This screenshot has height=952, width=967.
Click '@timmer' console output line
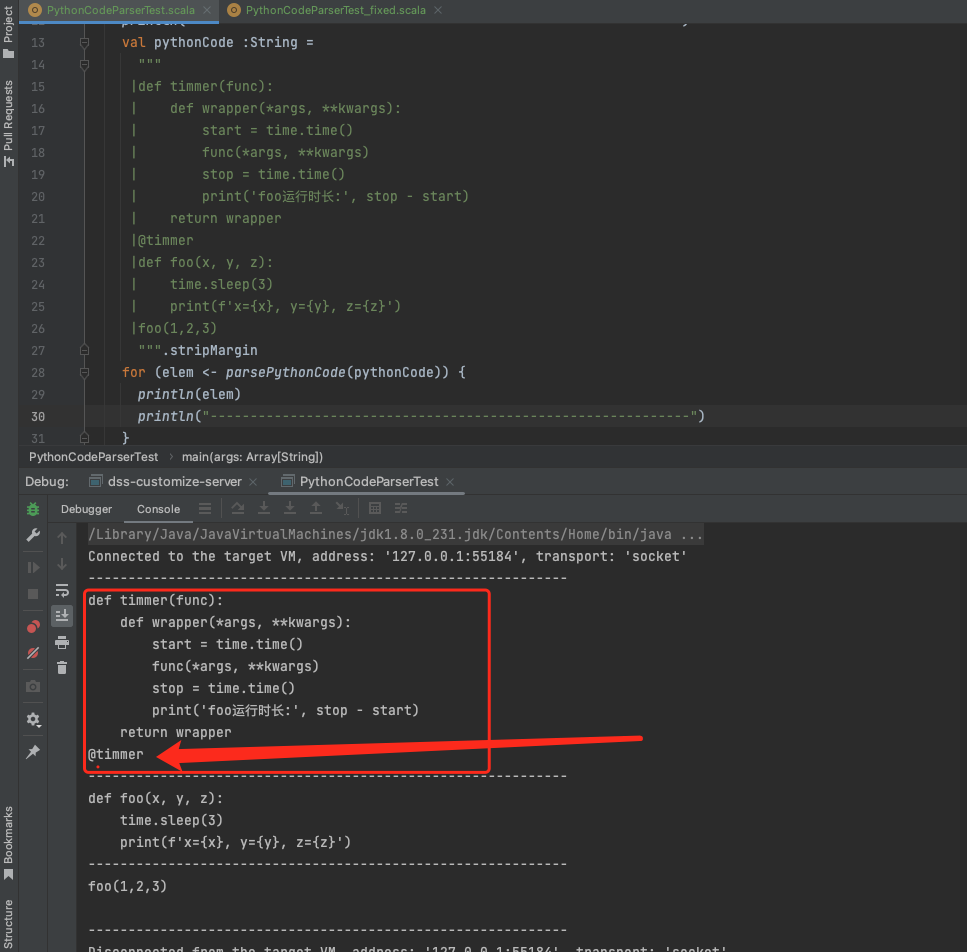click(x=115, y=754)
